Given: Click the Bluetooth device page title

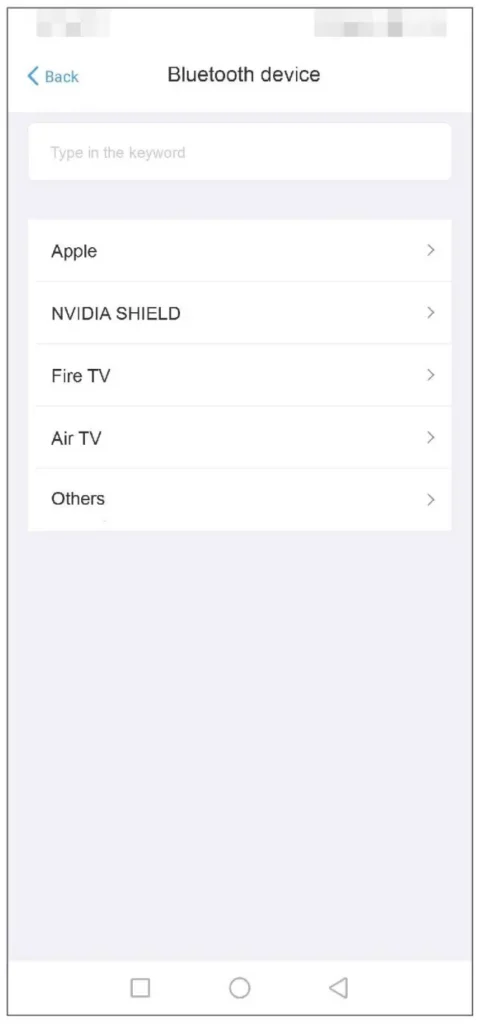Looking at the screenshot, I should [x=244, y=74].
